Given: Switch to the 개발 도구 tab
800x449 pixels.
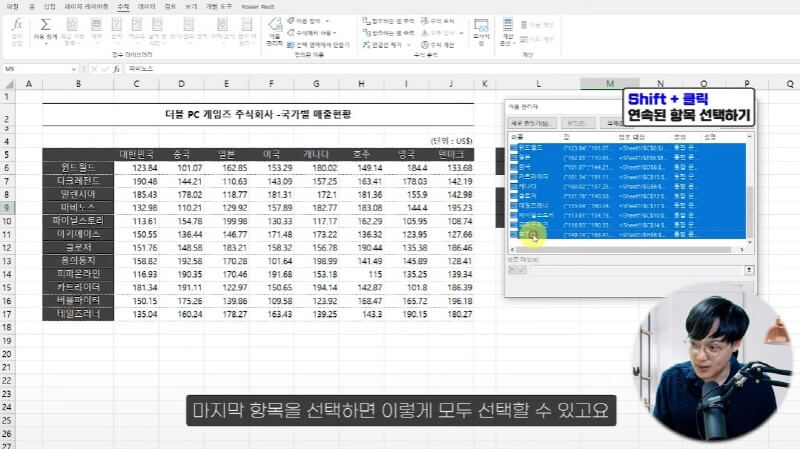Looking at the screenshot, I should tap(218, 7).
